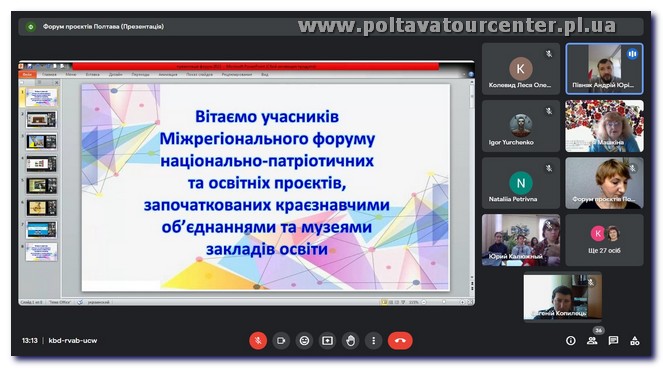Open the three-dot more options menu

[373, 341]
